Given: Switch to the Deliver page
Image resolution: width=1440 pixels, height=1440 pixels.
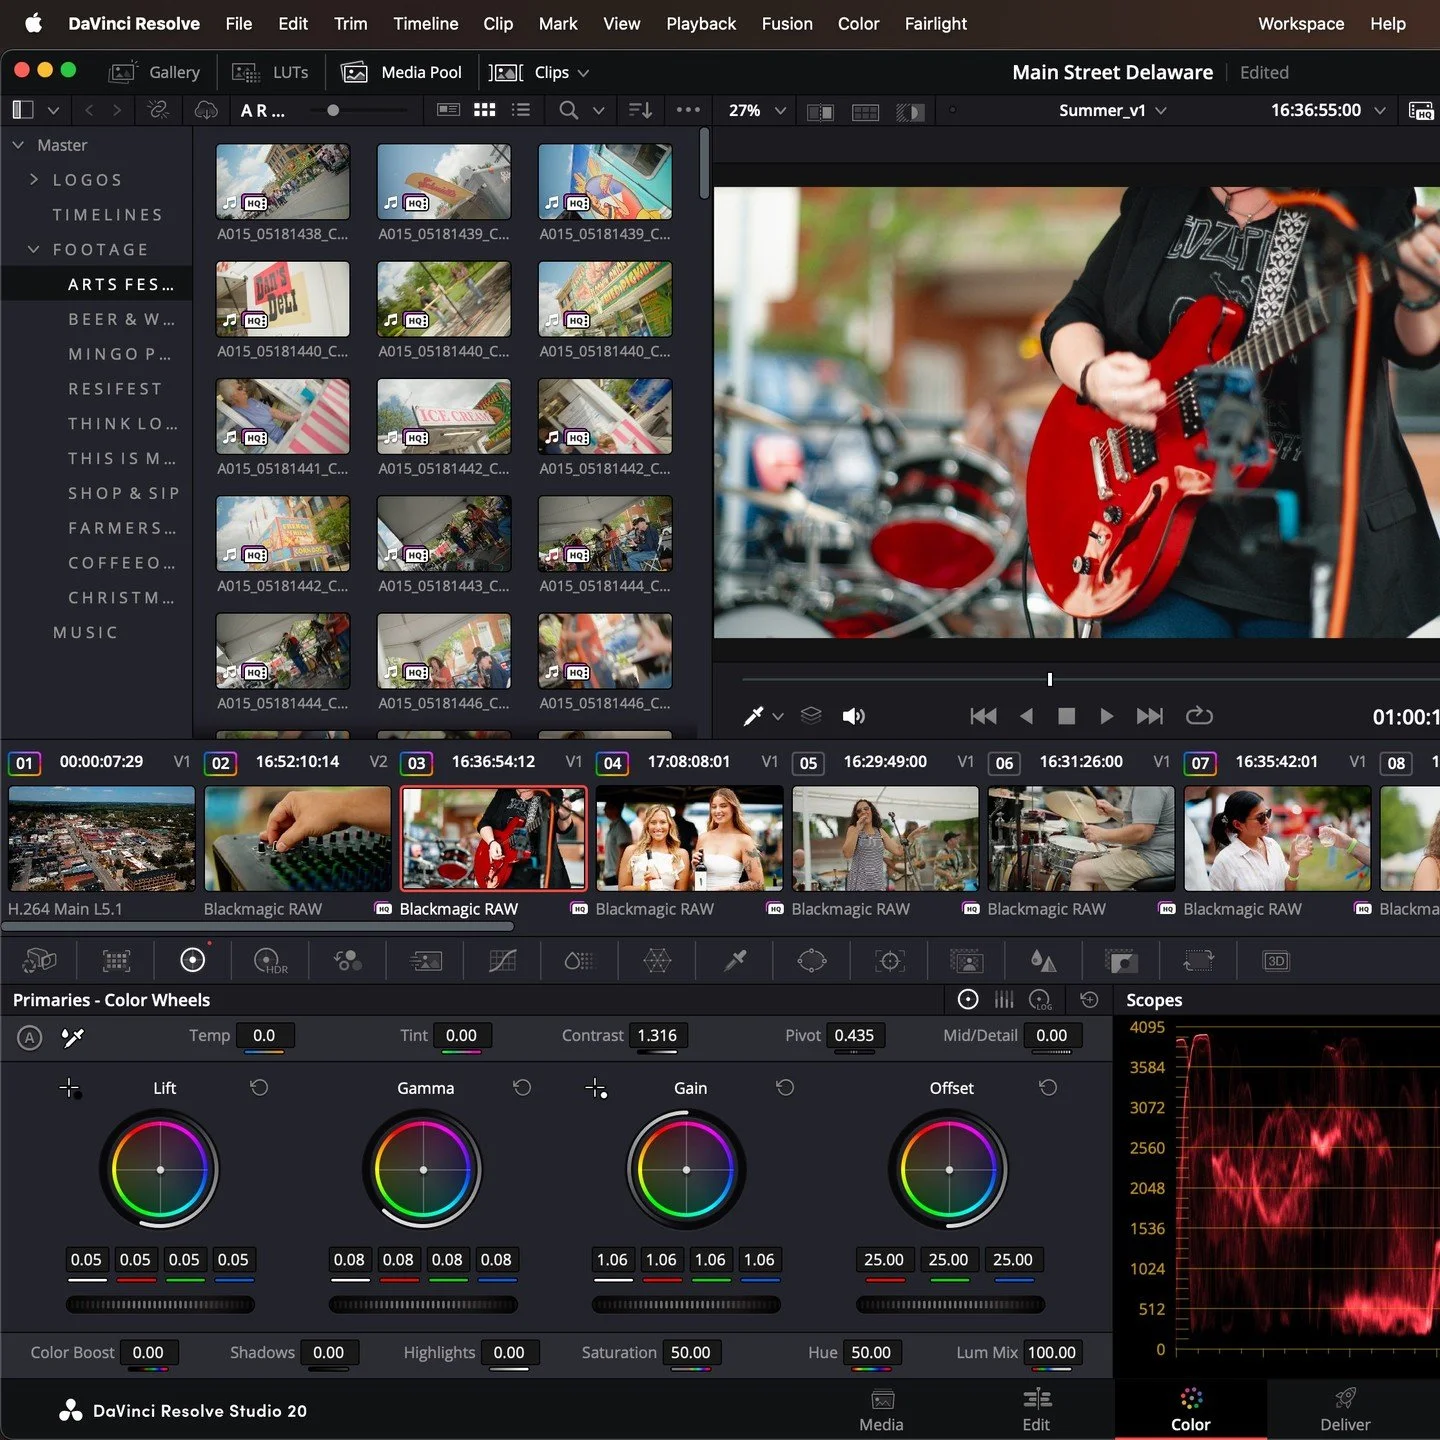Looking at the screenshot, I should pyautogui.click(x=1345, y=1410).
